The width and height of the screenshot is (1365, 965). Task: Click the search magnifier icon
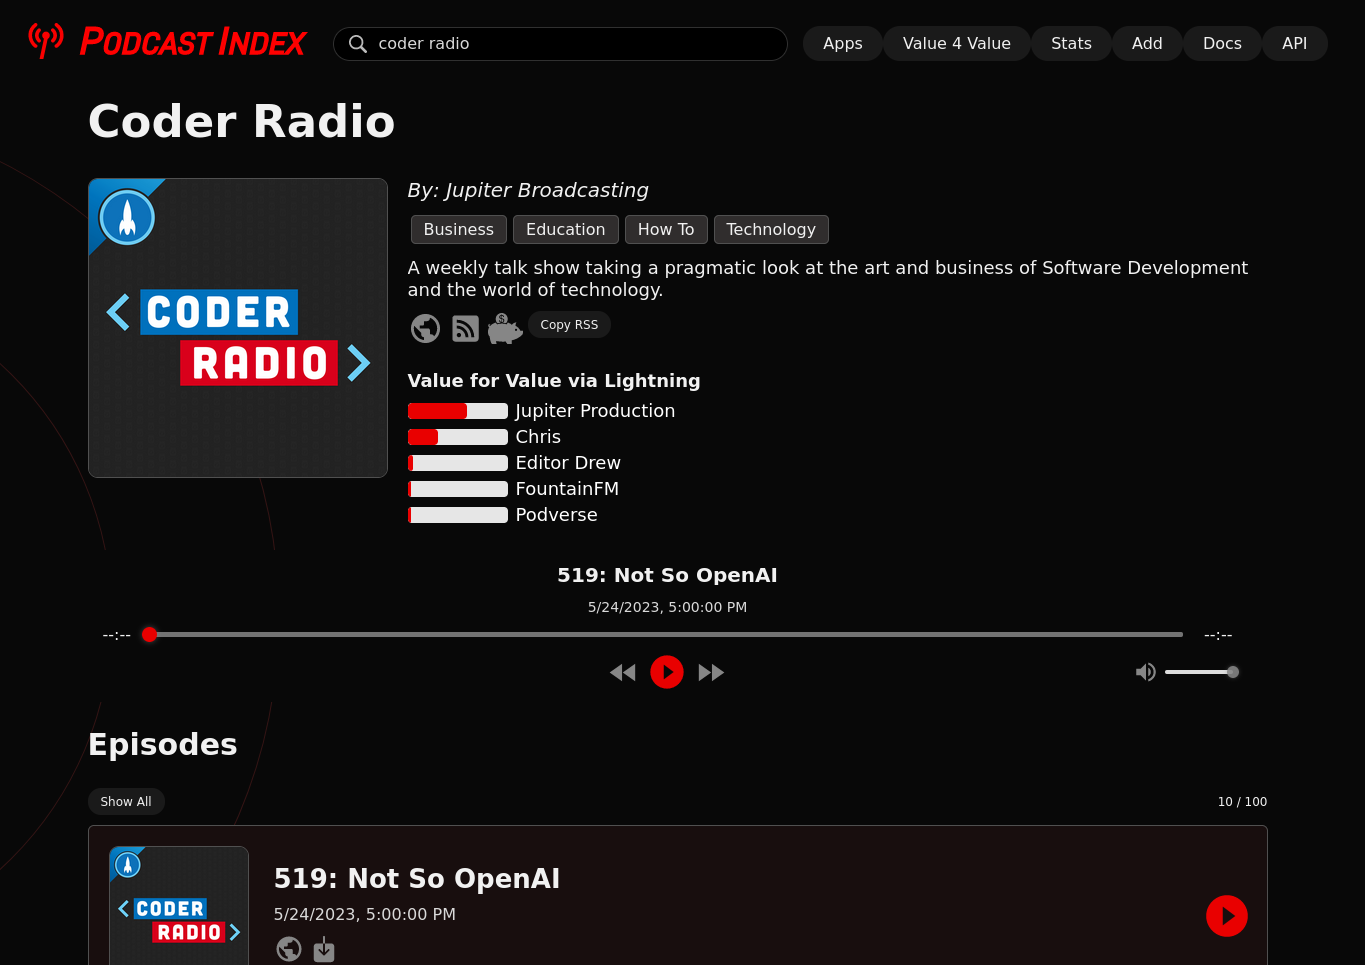tap(358, 44)
